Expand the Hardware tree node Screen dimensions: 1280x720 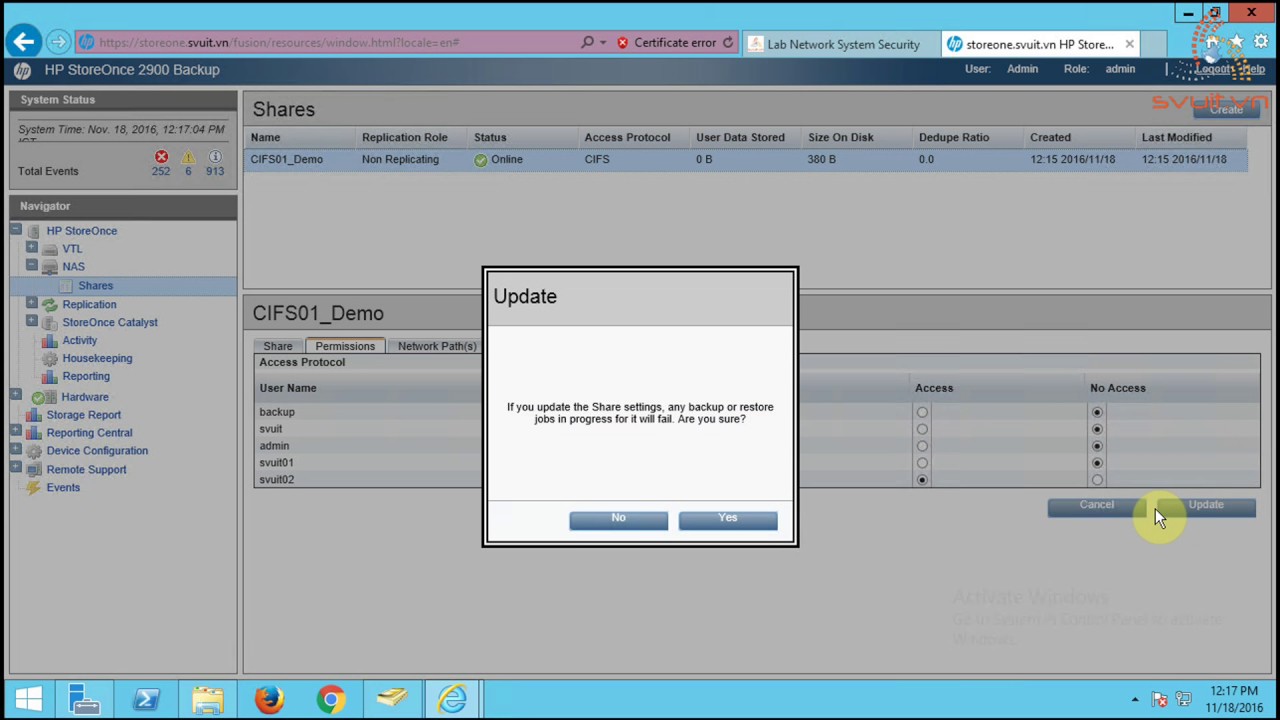[15, 396]
